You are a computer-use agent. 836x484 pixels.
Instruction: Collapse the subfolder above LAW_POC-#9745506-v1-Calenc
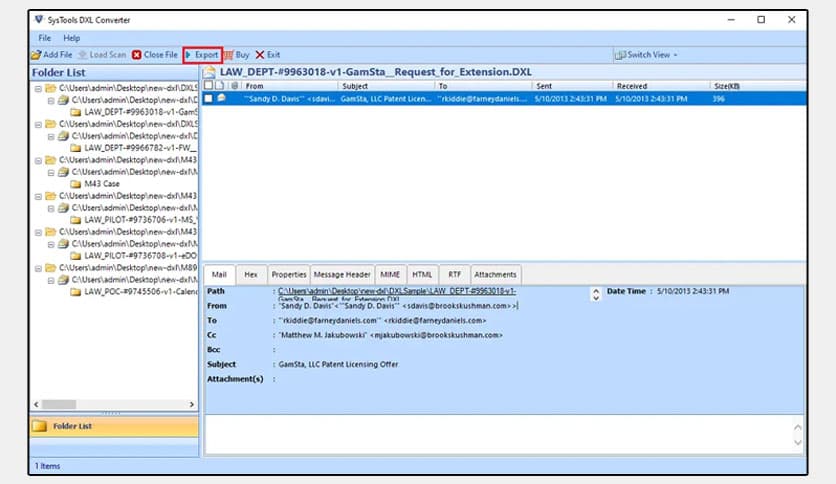coord(51,280)
